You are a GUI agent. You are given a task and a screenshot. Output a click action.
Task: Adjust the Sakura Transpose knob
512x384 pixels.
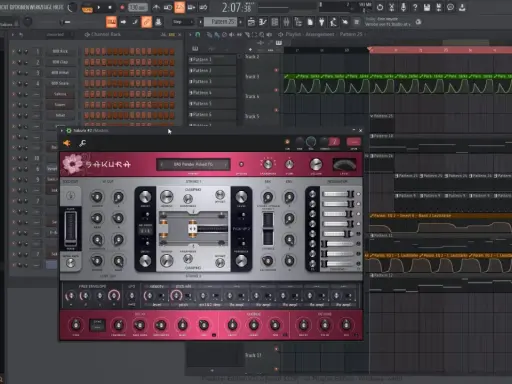tap(268, 164)
